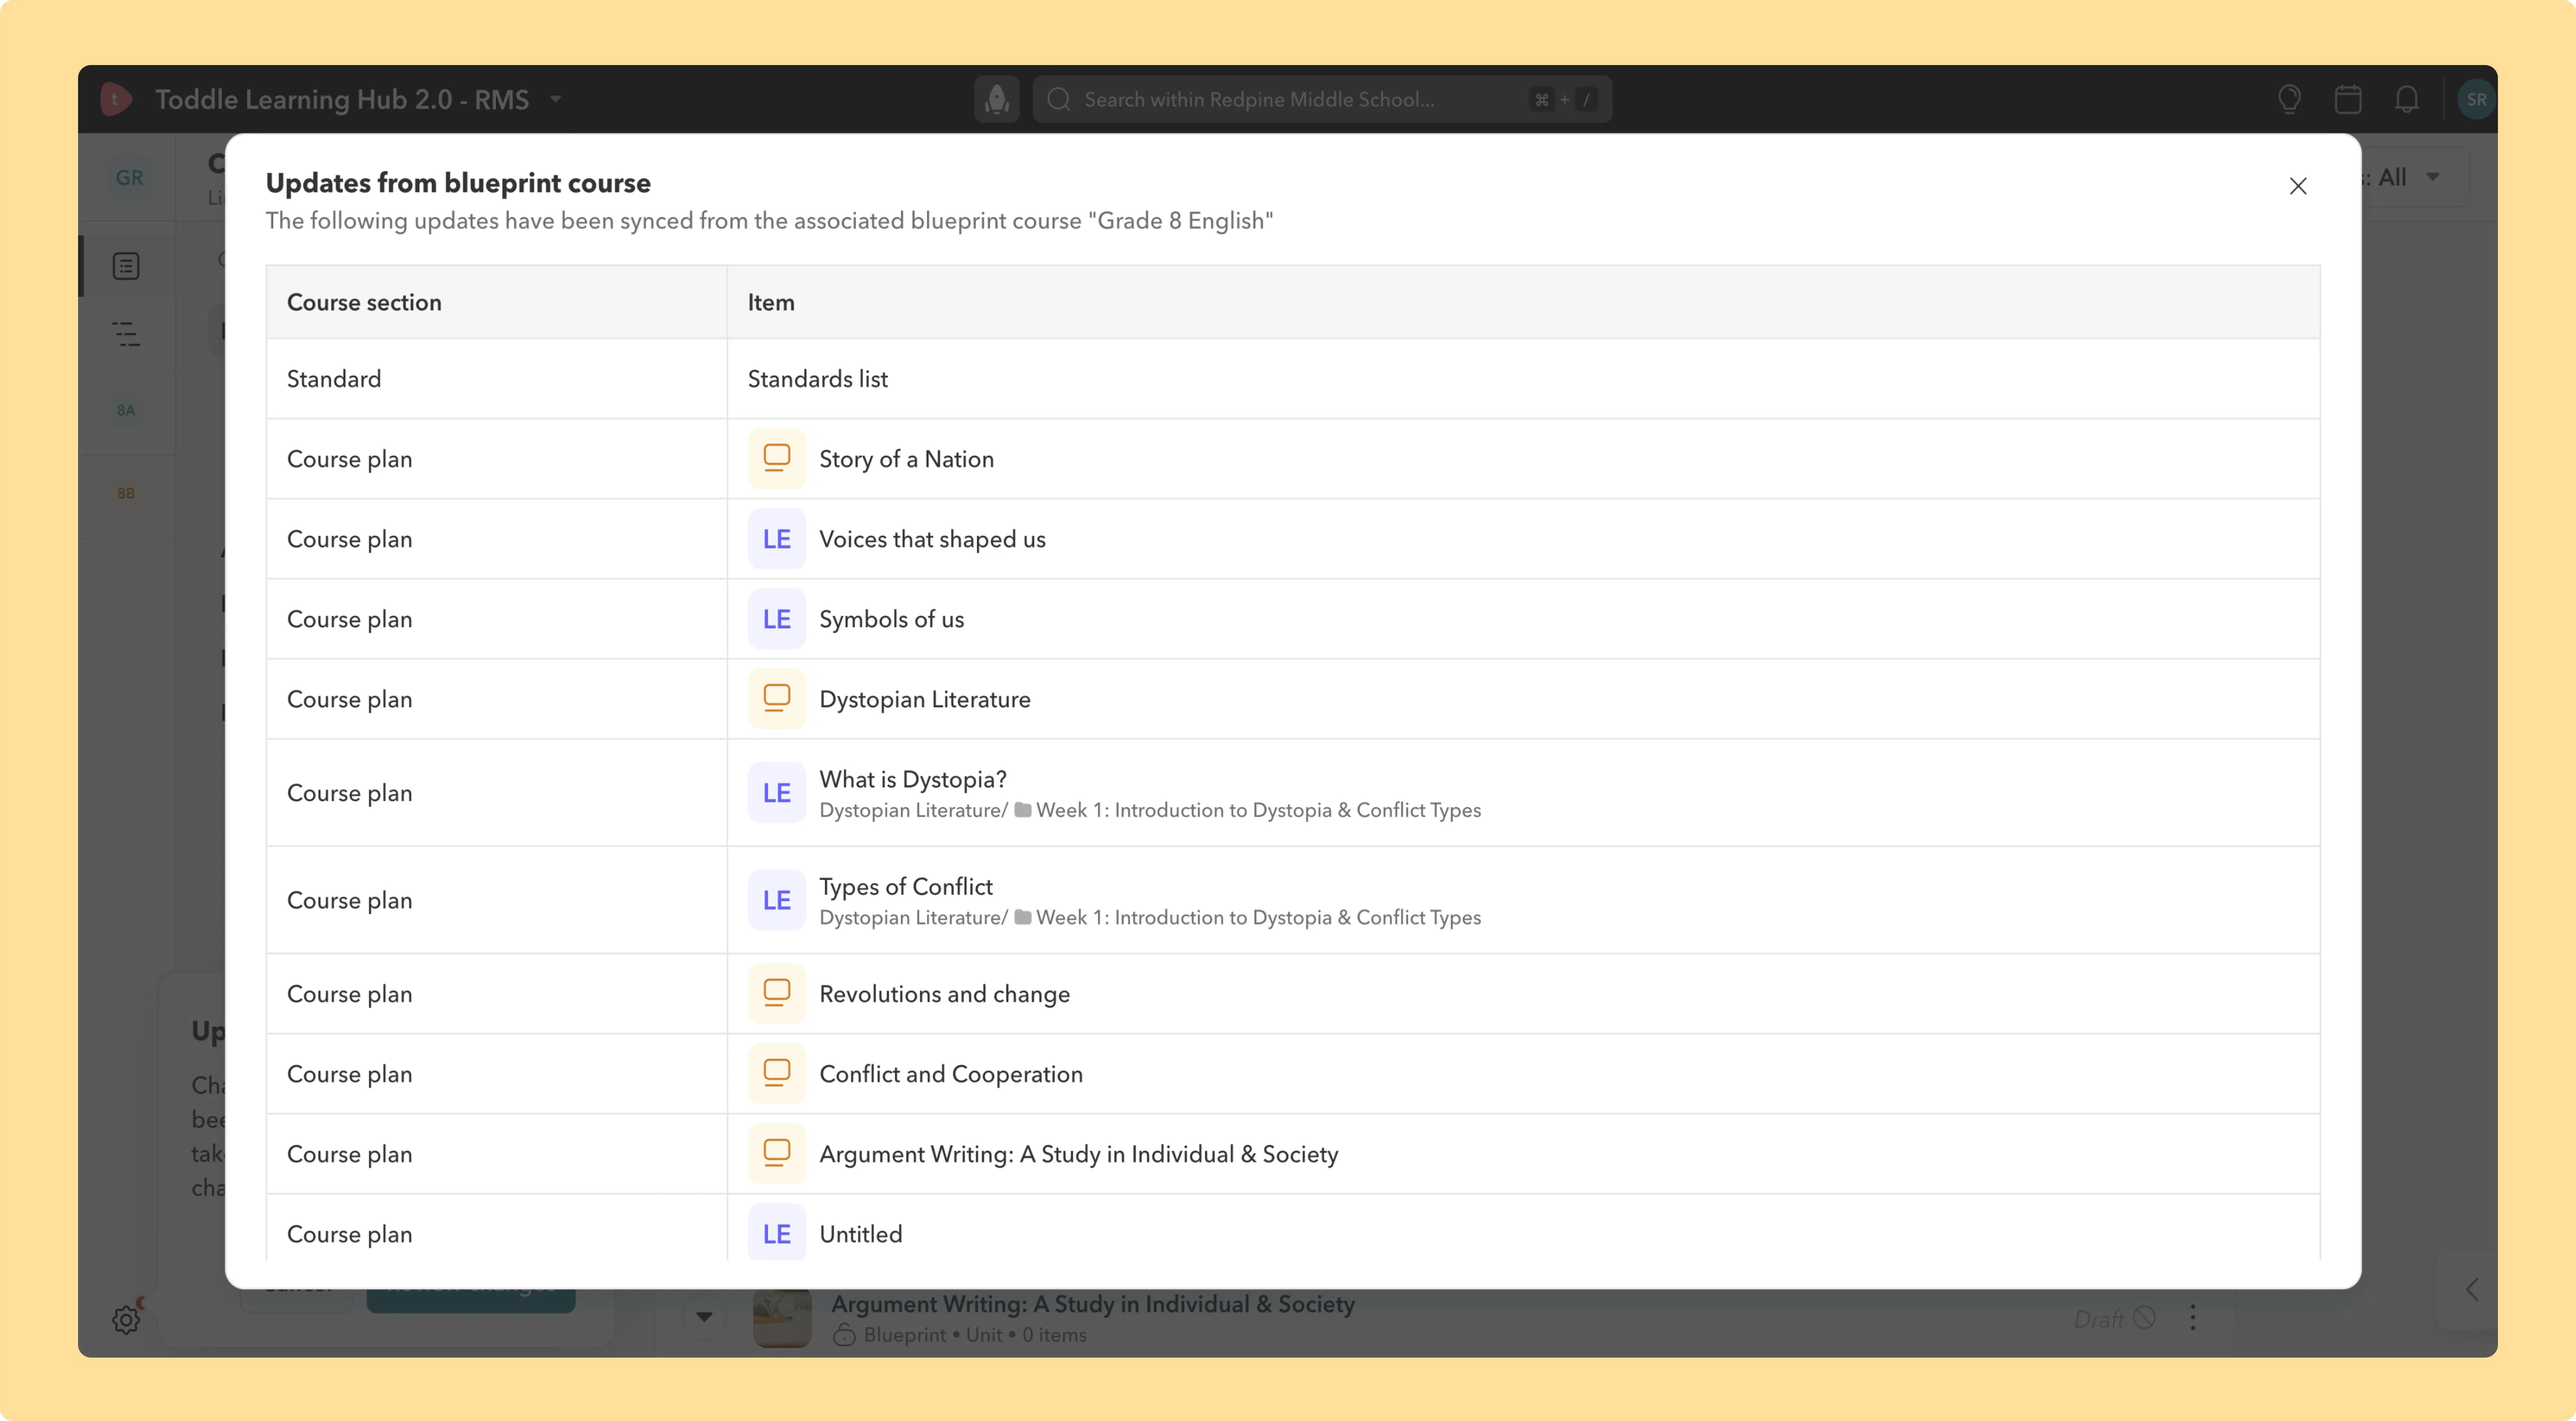Open the lightbulb help icon
Screen dimensions: 2576x1421
pos(2289,99)
